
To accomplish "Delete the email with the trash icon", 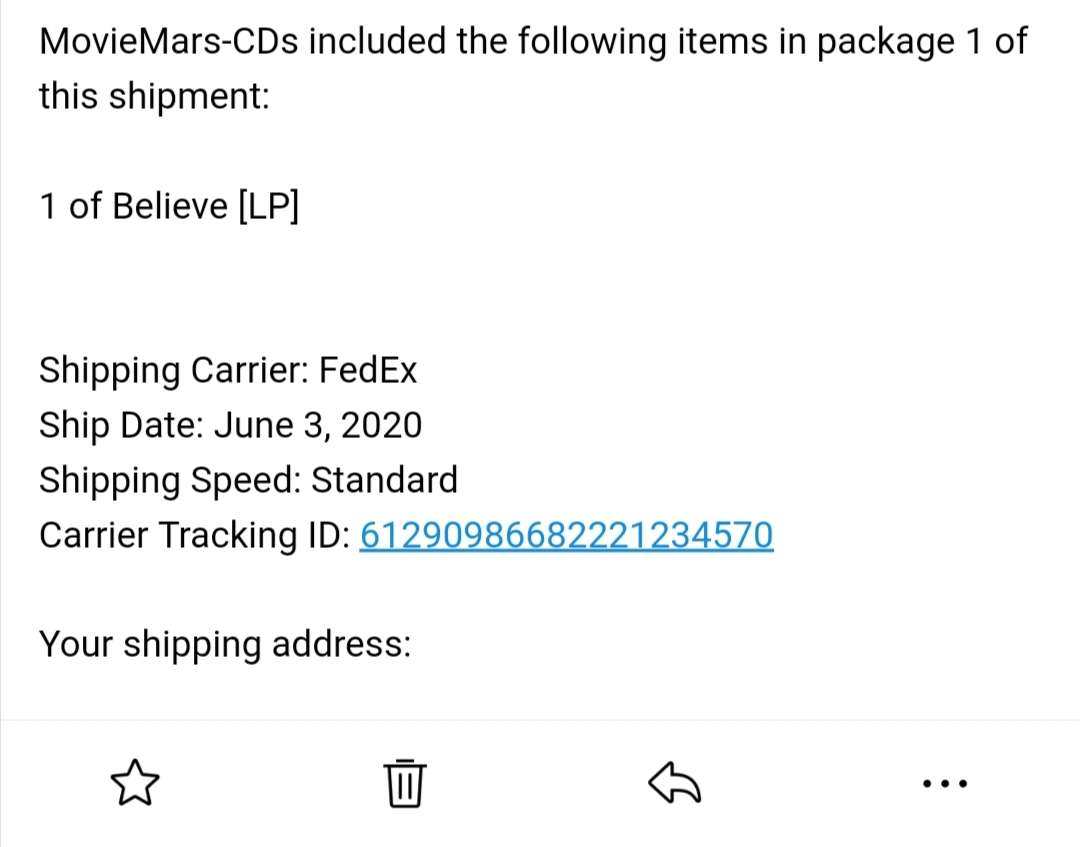I will coord(404,781).
